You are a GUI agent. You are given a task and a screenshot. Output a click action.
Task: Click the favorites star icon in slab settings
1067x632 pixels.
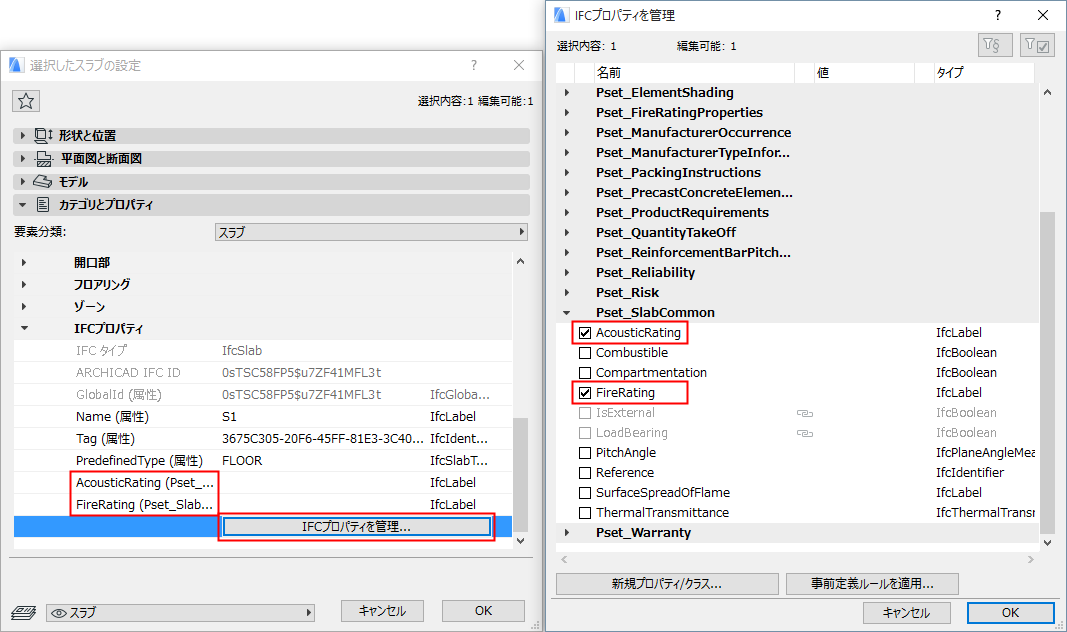25,100
